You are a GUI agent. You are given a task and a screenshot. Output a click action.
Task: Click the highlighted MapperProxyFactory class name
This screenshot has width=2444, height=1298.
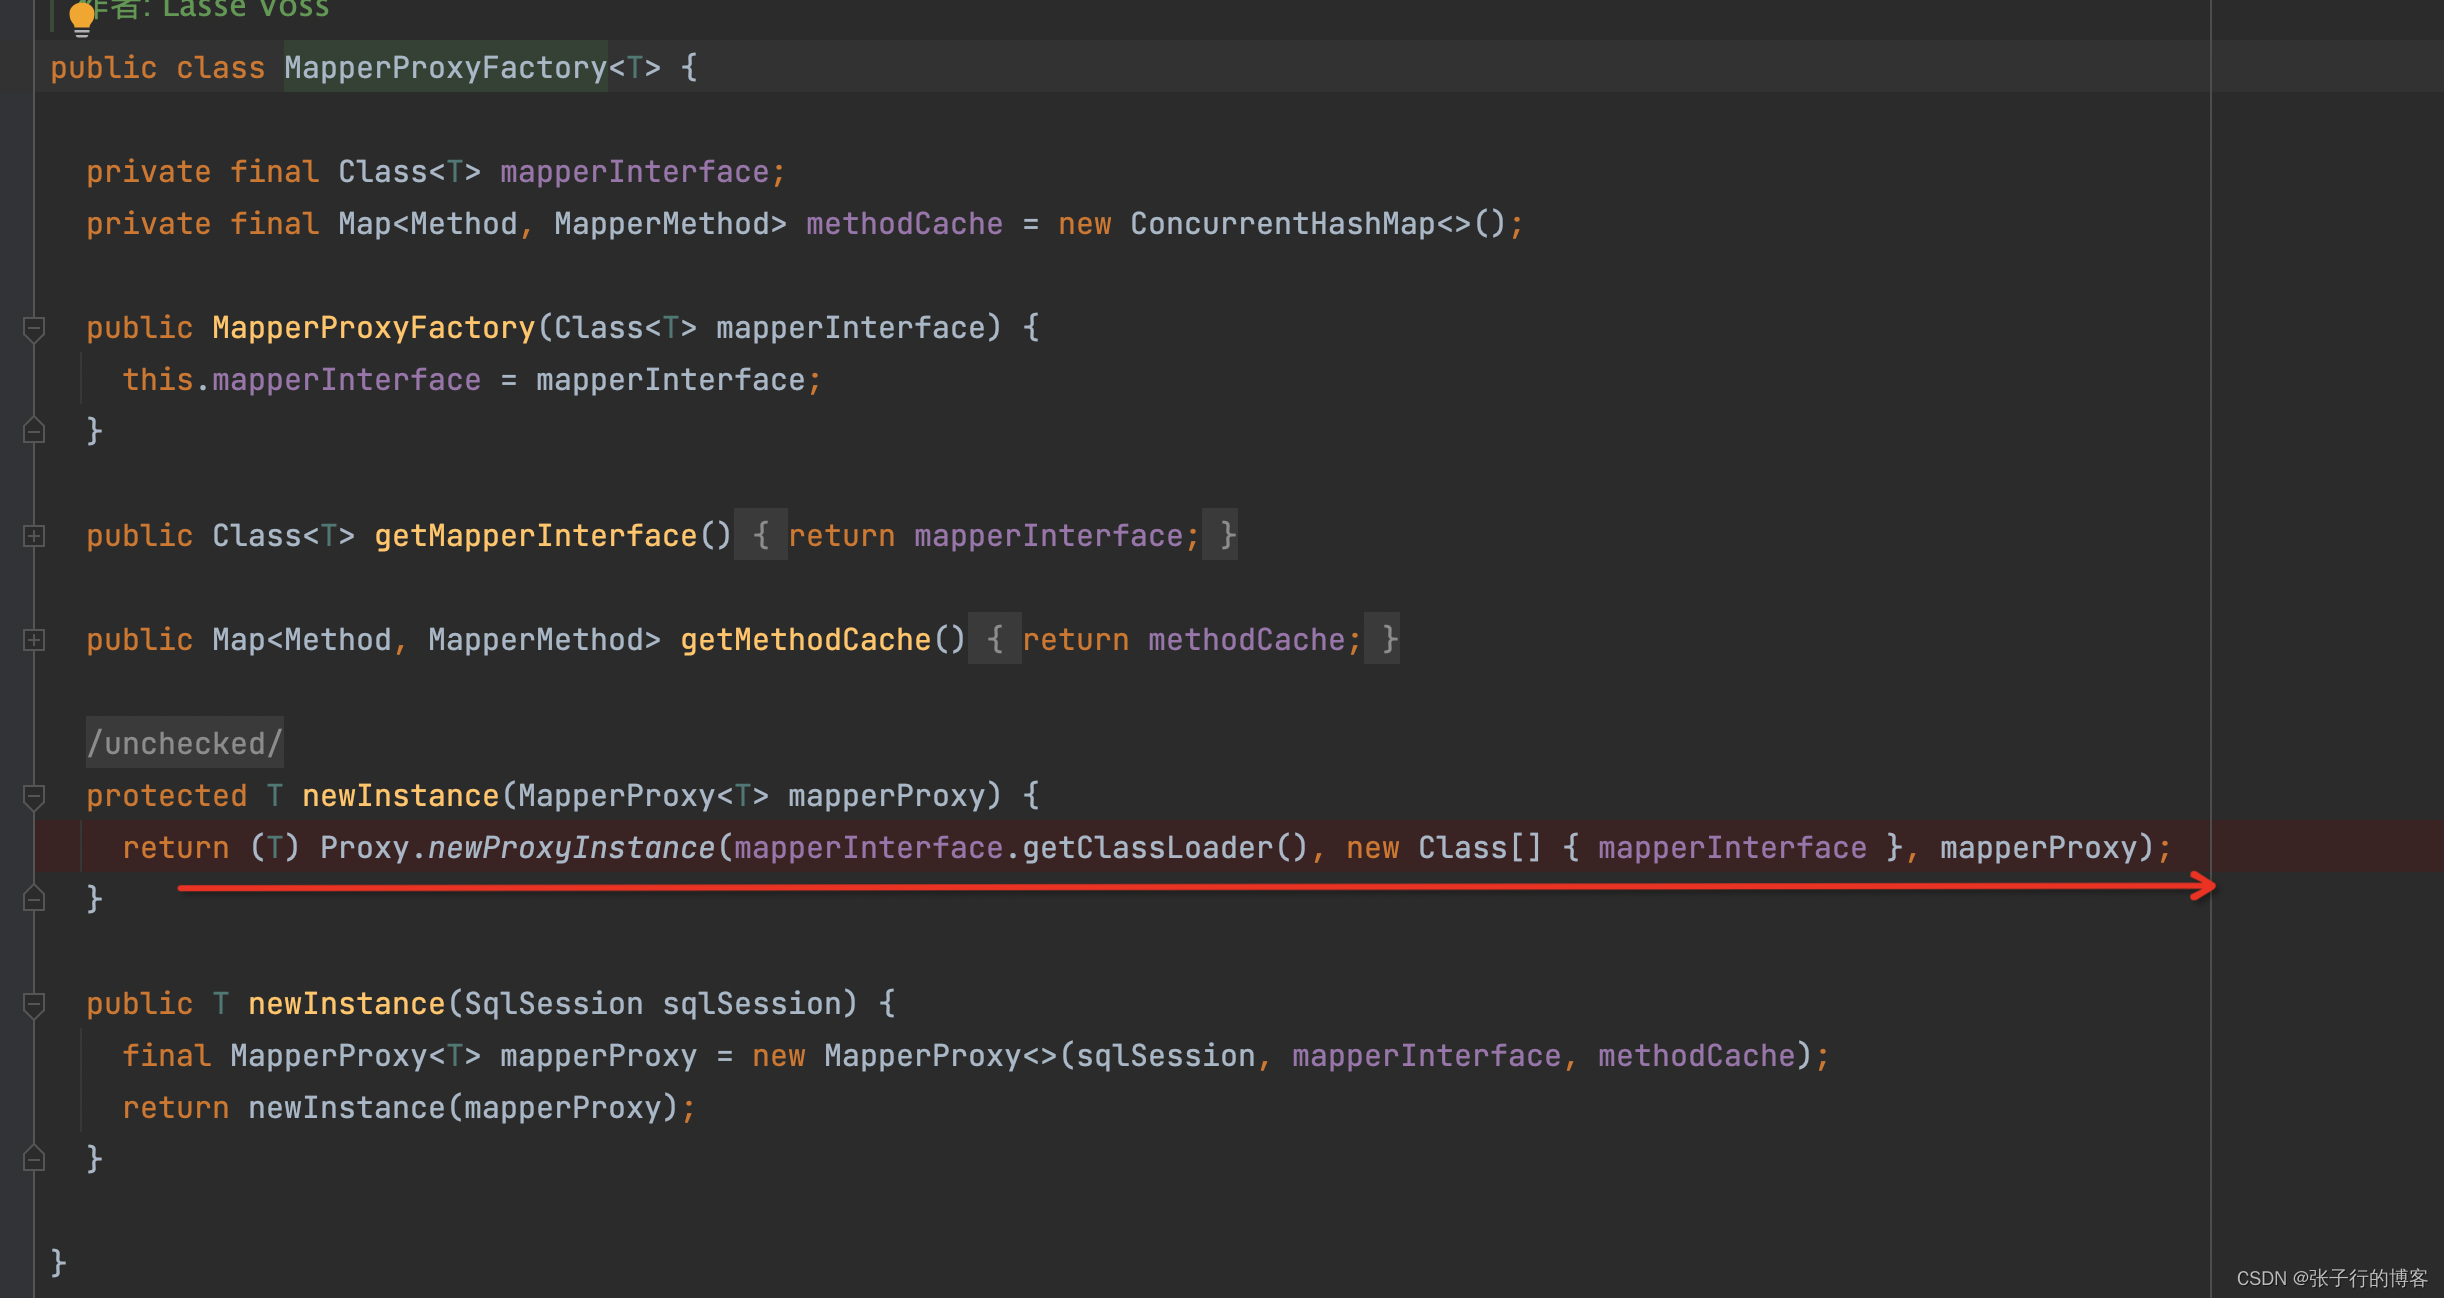click(x=445, y=67)
